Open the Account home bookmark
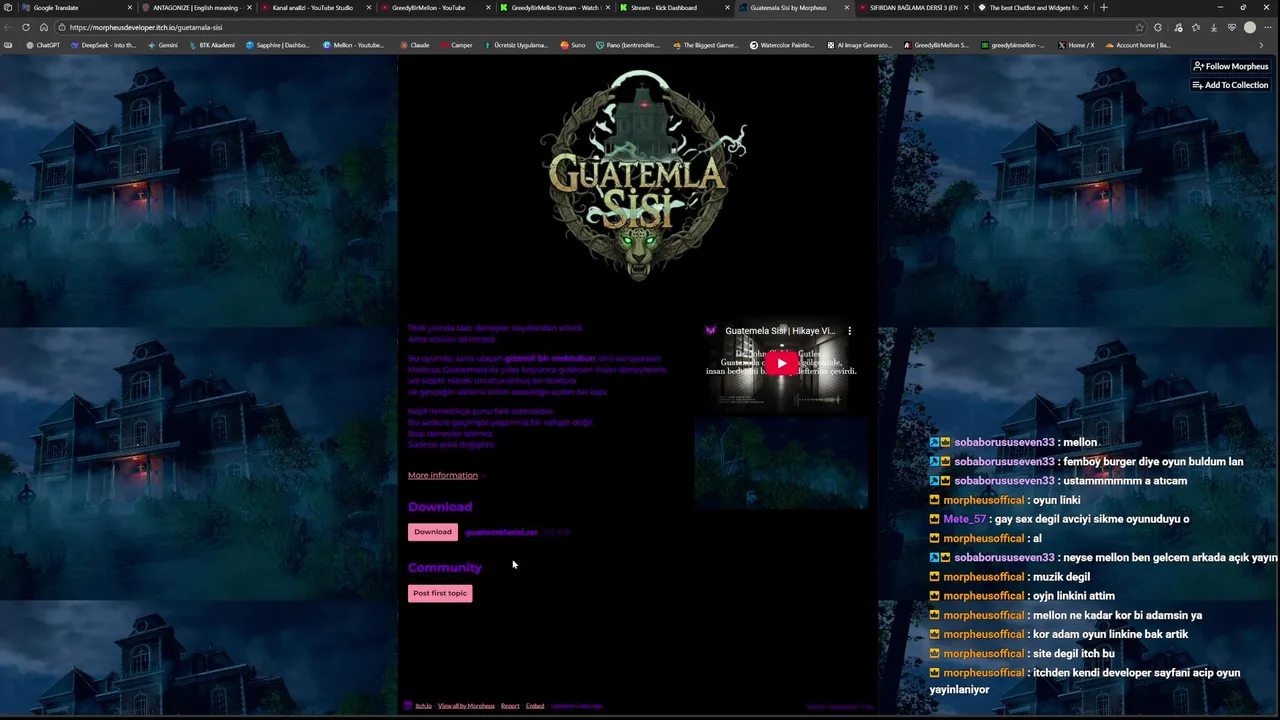 pos(1137,45)
